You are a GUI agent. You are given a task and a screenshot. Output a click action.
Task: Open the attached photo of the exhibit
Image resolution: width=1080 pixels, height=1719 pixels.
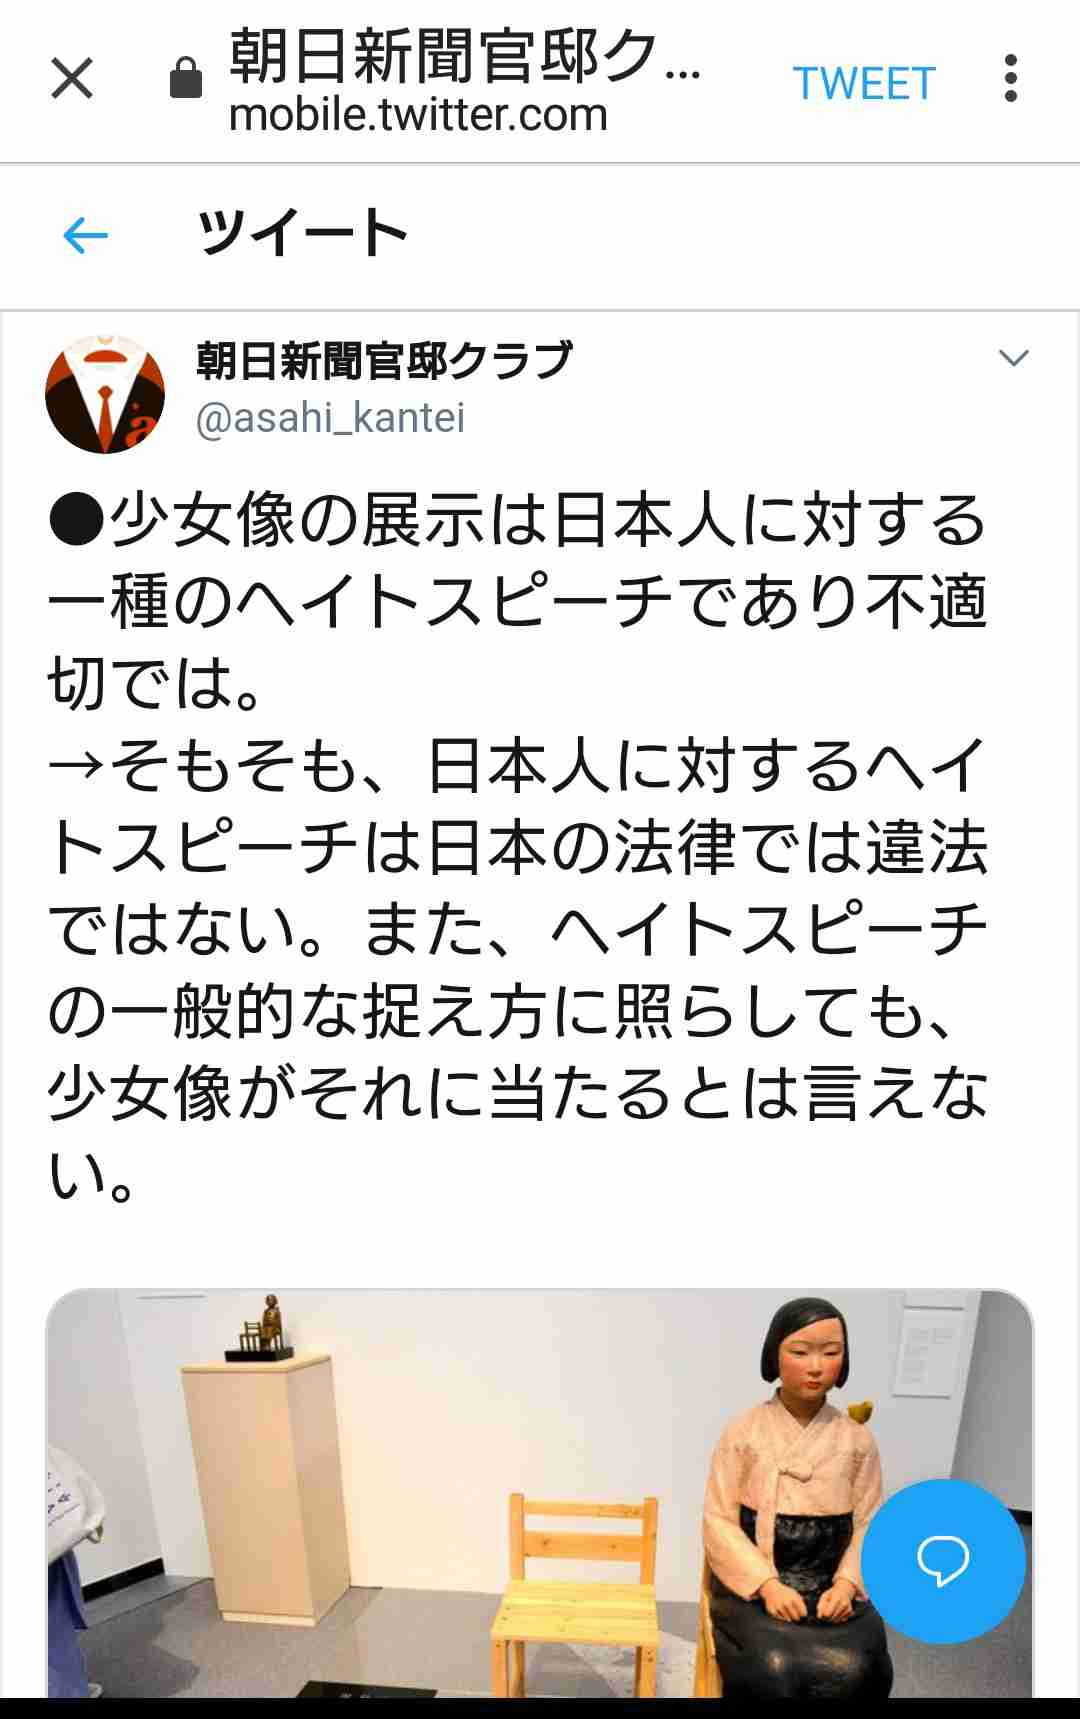[540, 1493]
